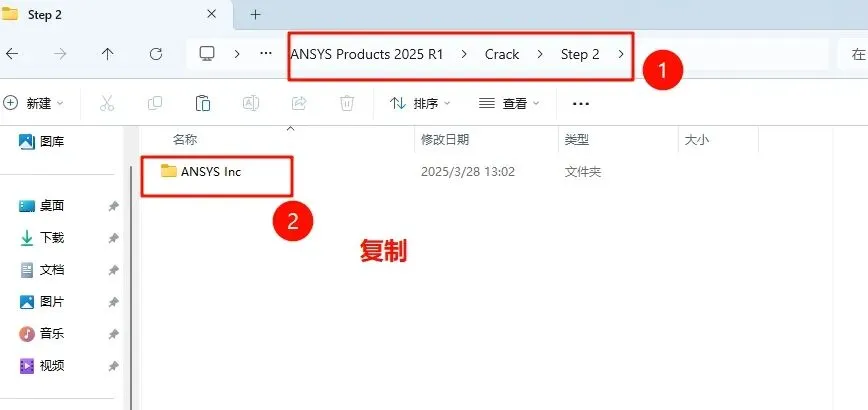Go up one folder level

(107, 54)
